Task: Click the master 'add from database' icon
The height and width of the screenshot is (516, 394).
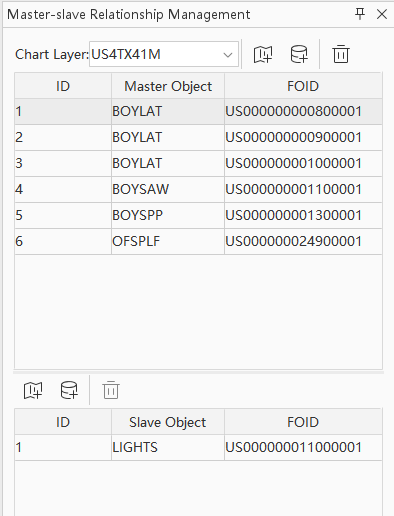Action: coord(299,54)
